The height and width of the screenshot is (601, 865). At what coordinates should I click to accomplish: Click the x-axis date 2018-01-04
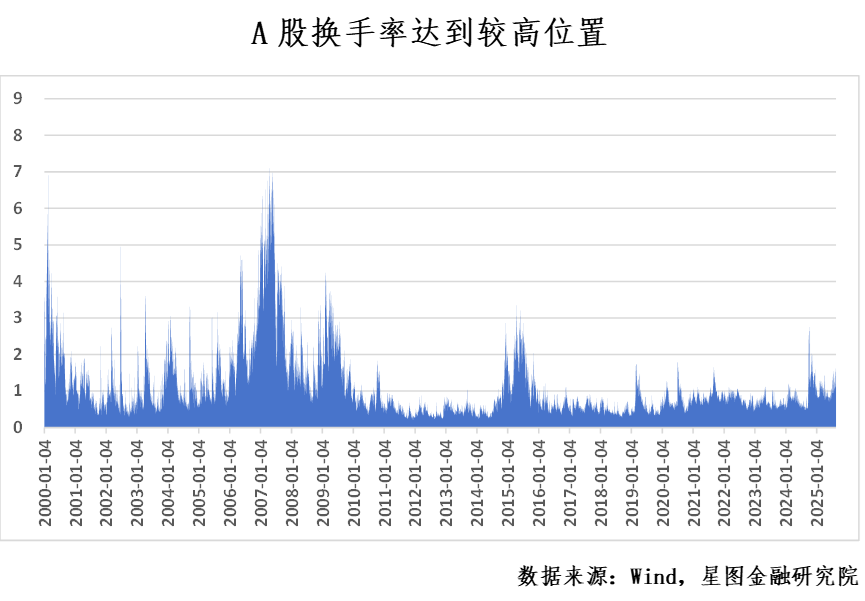coord(601,483)
